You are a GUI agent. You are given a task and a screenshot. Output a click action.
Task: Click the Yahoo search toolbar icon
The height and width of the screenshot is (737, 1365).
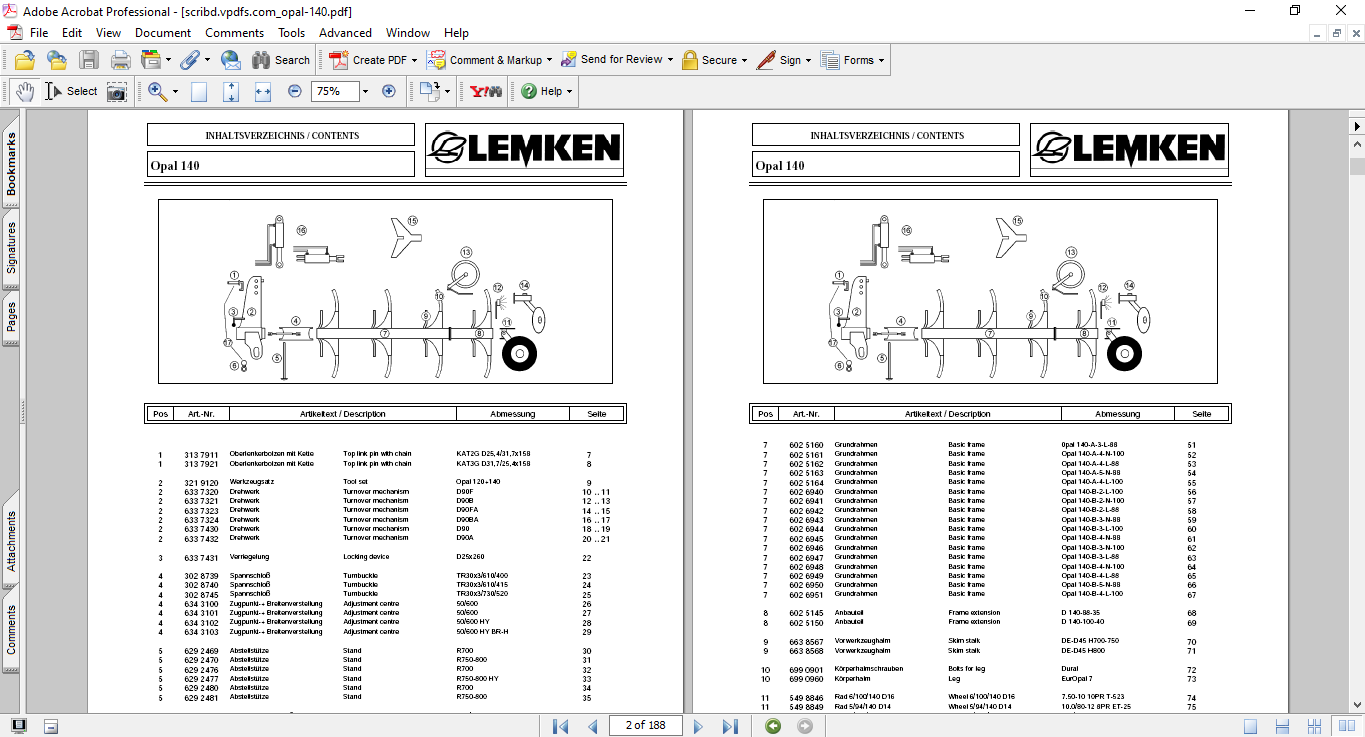point(486,91)
